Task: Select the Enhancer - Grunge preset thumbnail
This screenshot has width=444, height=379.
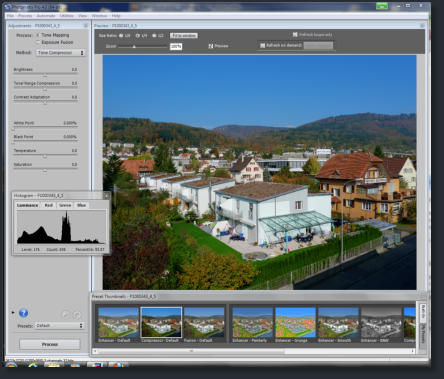Action: click(295, 325)
